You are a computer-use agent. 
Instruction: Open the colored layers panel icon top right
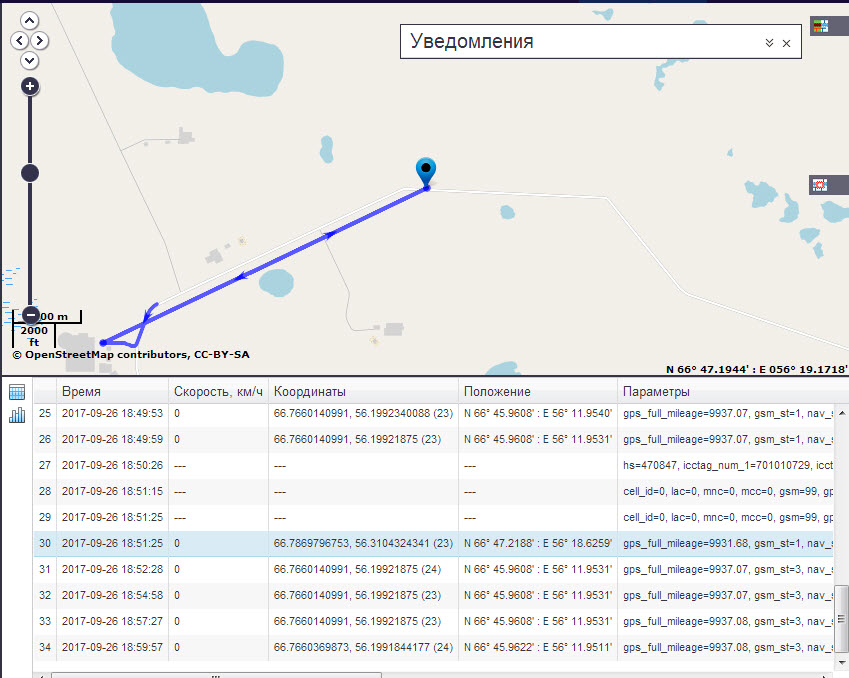820,26
